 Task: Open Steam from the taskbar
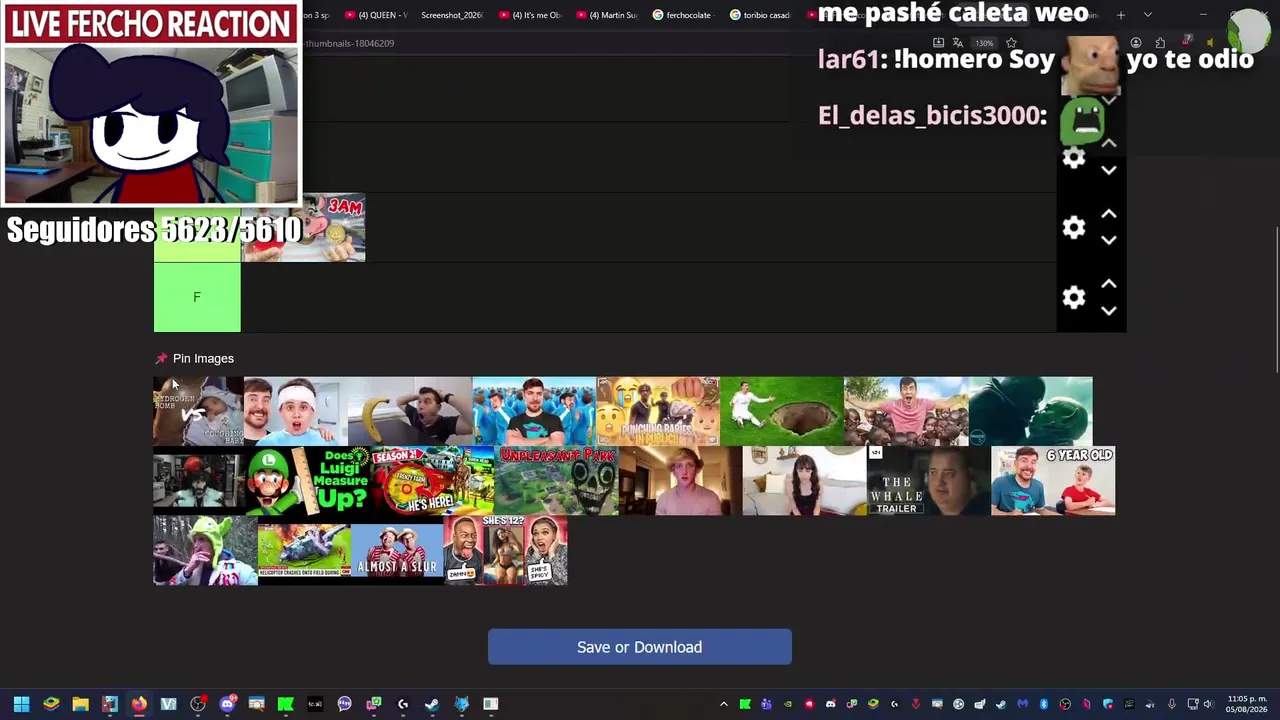[x=432, y=704]
